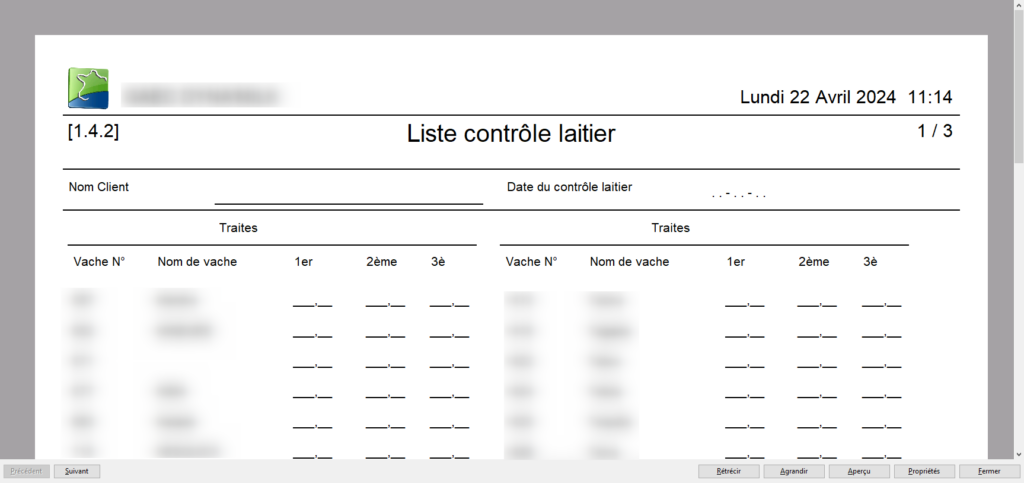Click the Lundi 22 Avril 2024 date

(x=818, y=97)
